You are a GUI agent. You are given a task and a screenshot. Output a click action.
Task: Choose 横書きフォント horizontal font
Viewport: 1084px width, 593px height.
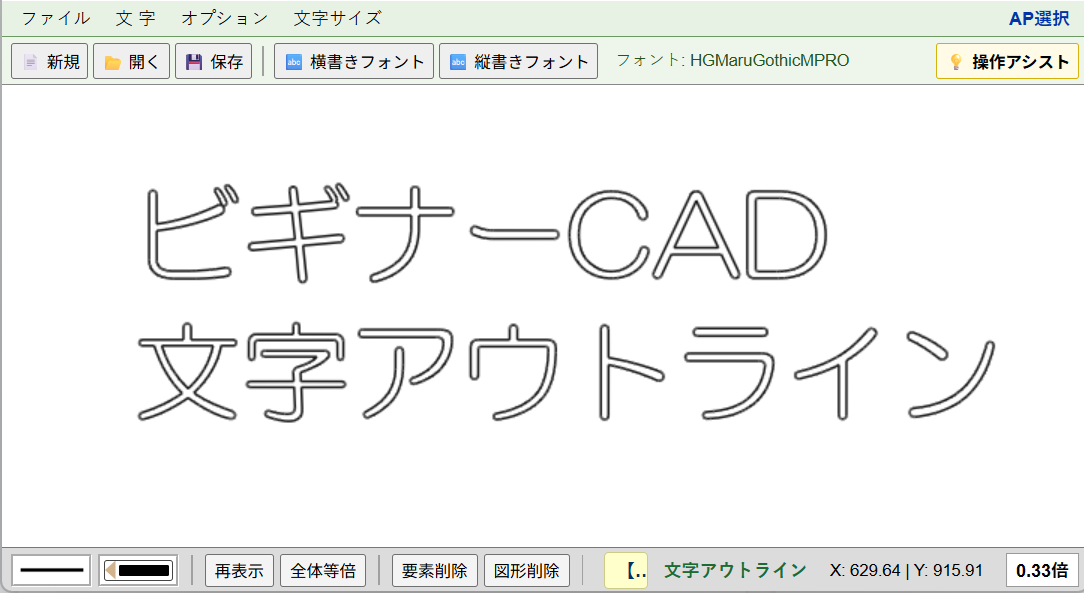pyautogui.click(x=354, y=62)
